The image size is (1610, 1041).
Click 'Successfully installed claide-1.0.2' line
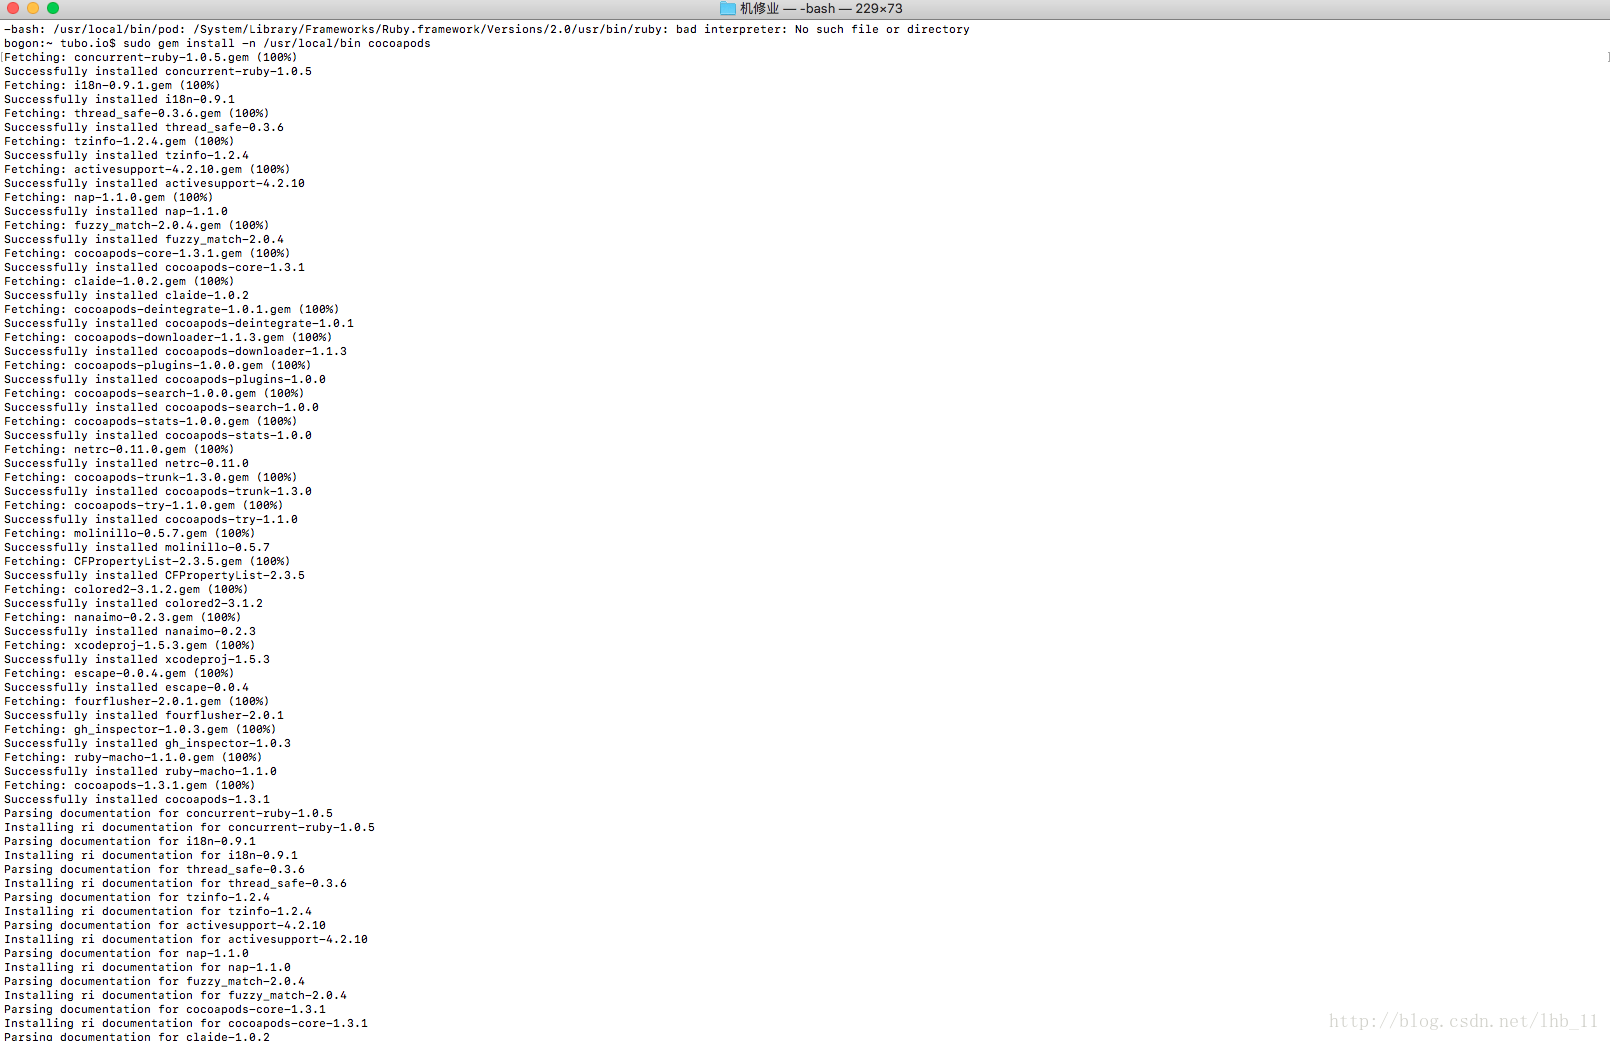(126, 295)
